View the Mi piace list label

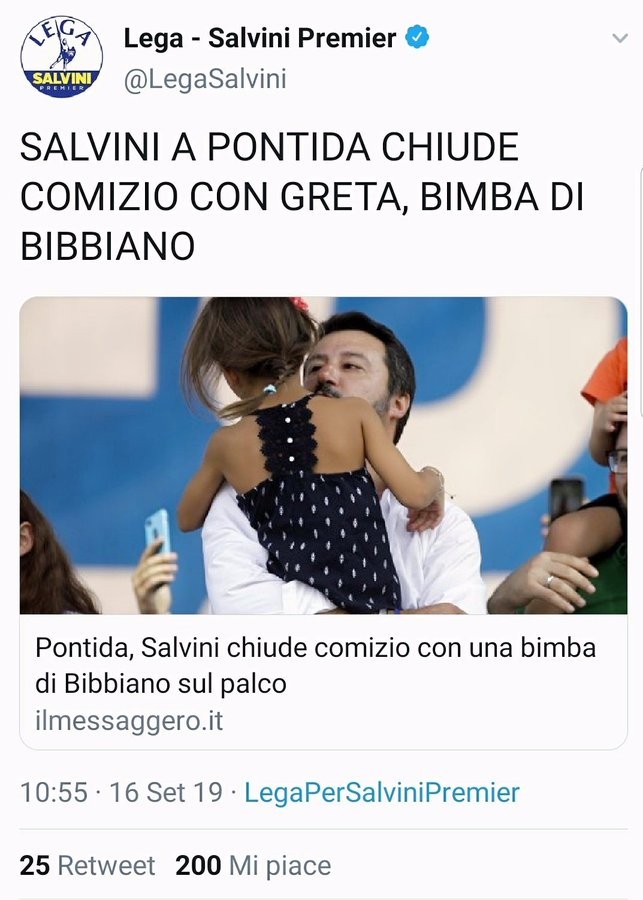tap(280, 866)
